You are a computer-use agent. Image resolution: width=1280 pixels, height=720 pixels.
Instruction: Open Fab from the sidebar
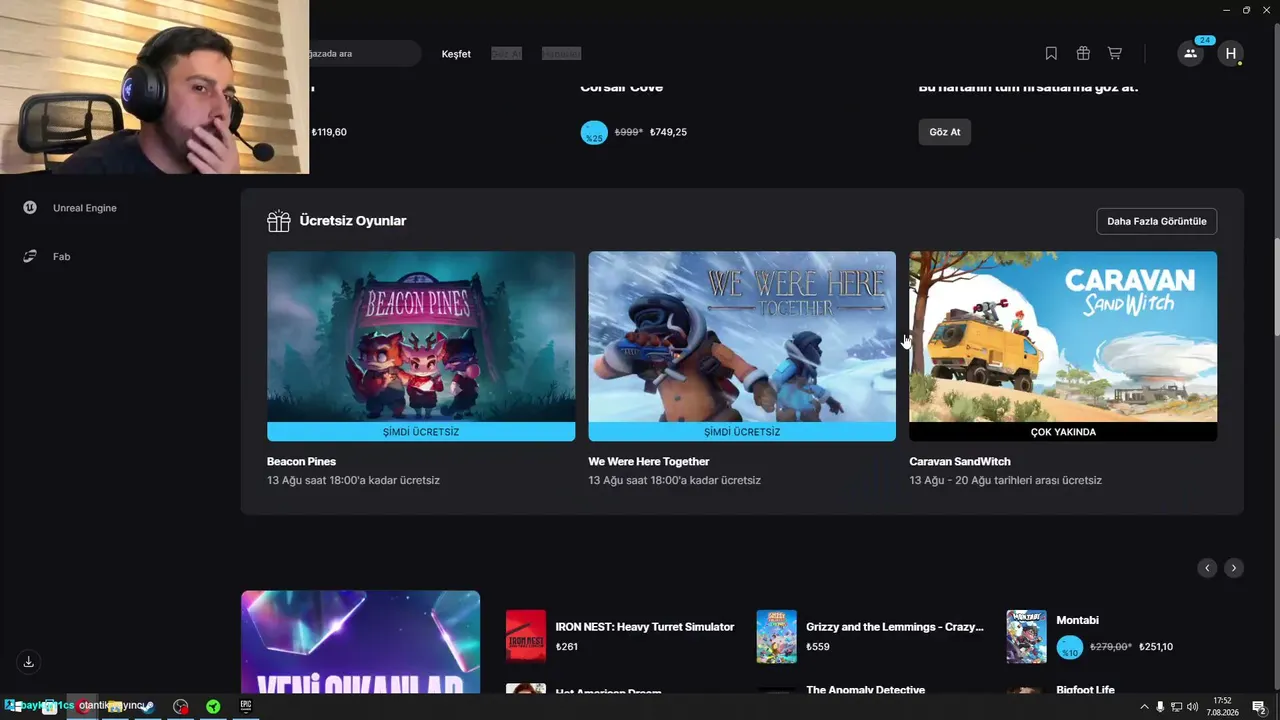(x=61, y=257)
